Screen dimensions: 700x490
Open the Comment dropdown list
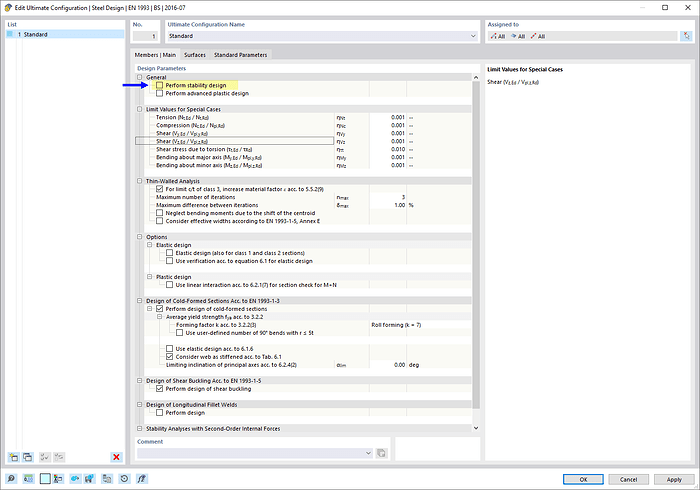(368, 453)
